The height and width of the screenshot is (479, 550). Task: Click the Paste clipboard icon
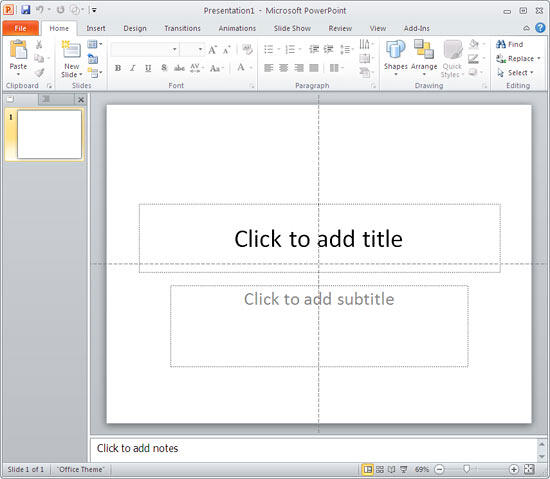click(18, 50)
